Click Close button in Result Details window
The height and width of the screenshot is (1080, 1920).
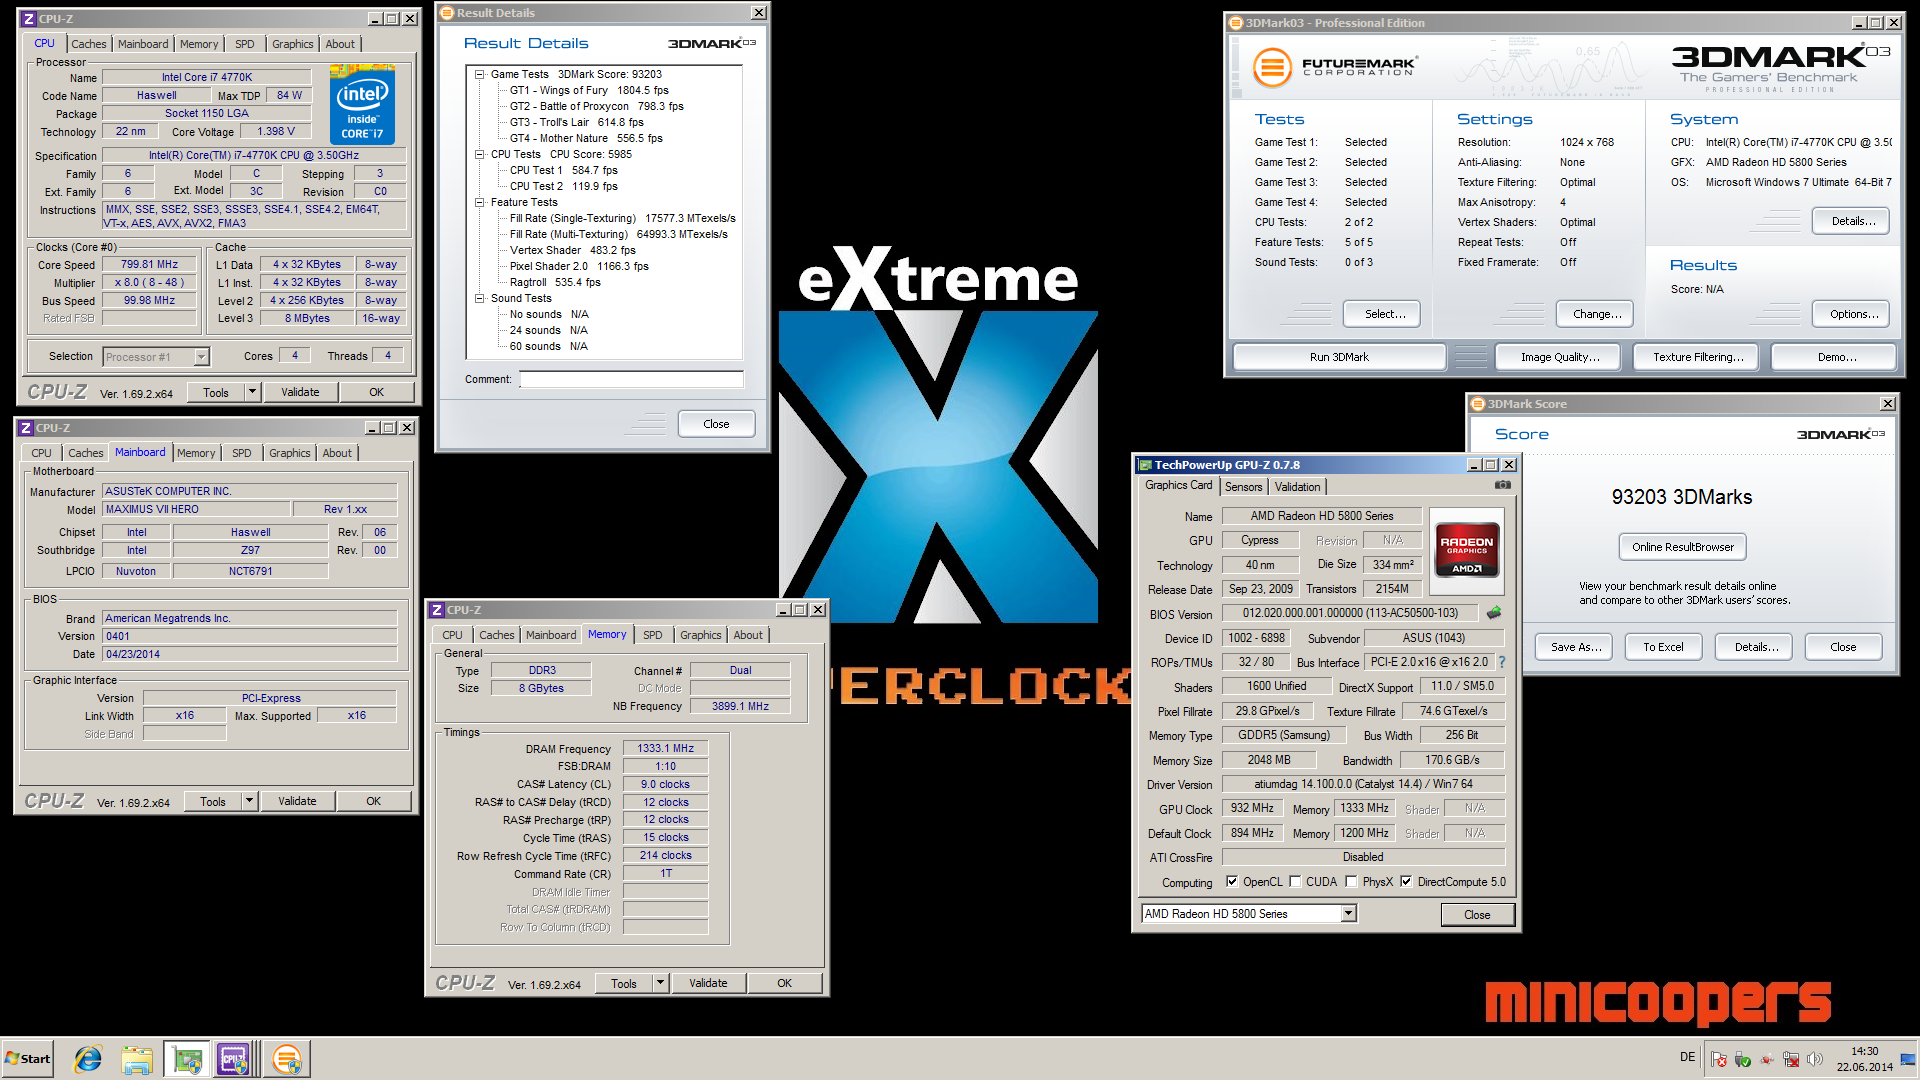[716, 424]
